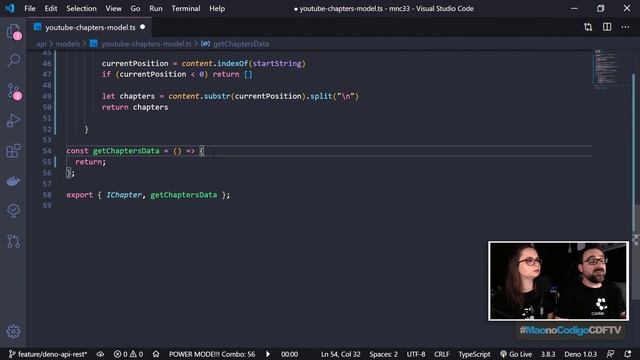Open the Extensions view icon
The width and height of the screenshot is (640, 360).
click(x=13, y=151)
